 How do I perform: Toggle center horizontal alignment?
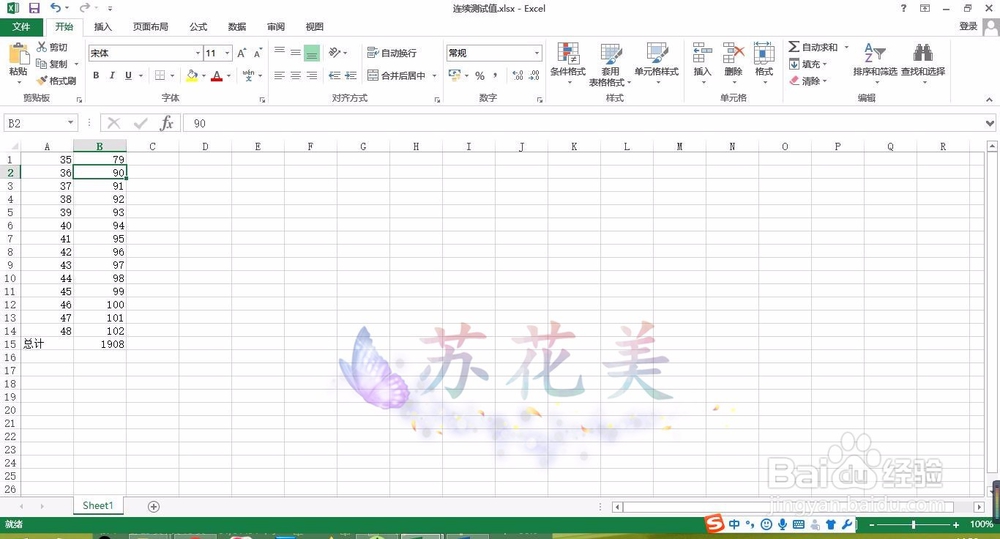click(x=295, y=75)
